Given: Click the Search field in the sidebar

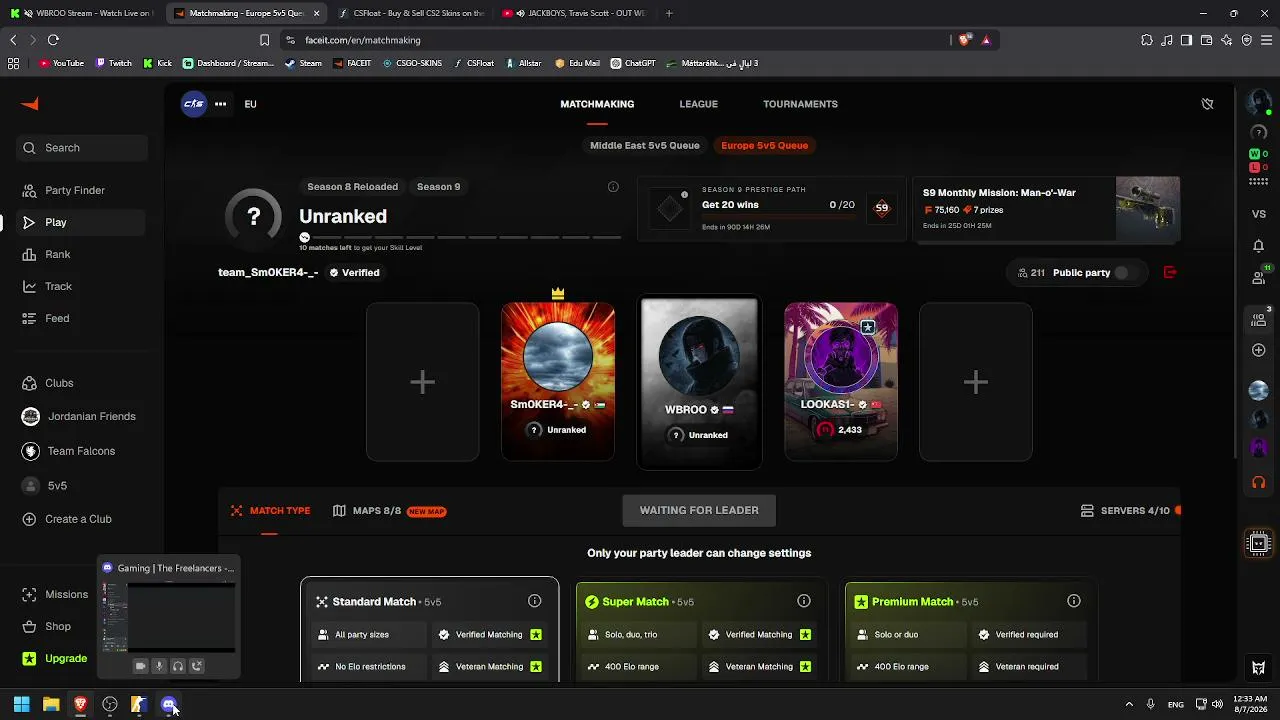Looking at the screenshot, I should tap(83, 148).
